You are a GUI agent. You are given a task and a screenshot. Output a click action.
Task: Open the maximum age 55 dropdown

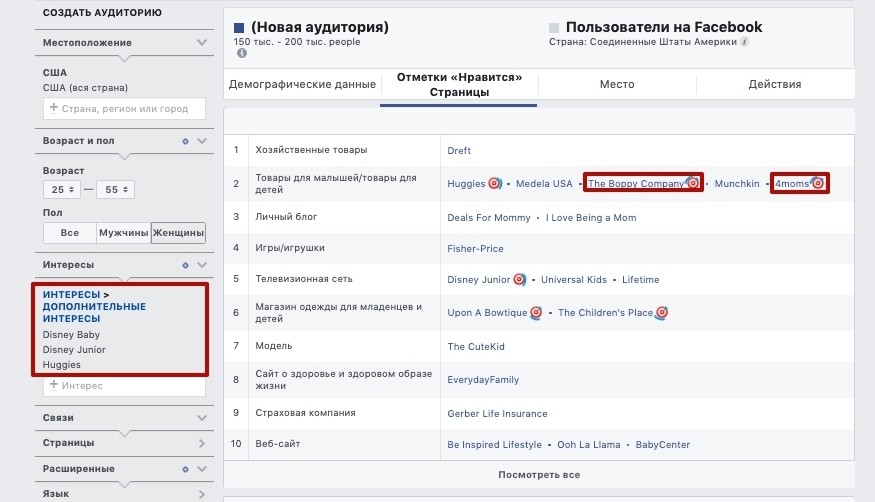coord(116,190)
